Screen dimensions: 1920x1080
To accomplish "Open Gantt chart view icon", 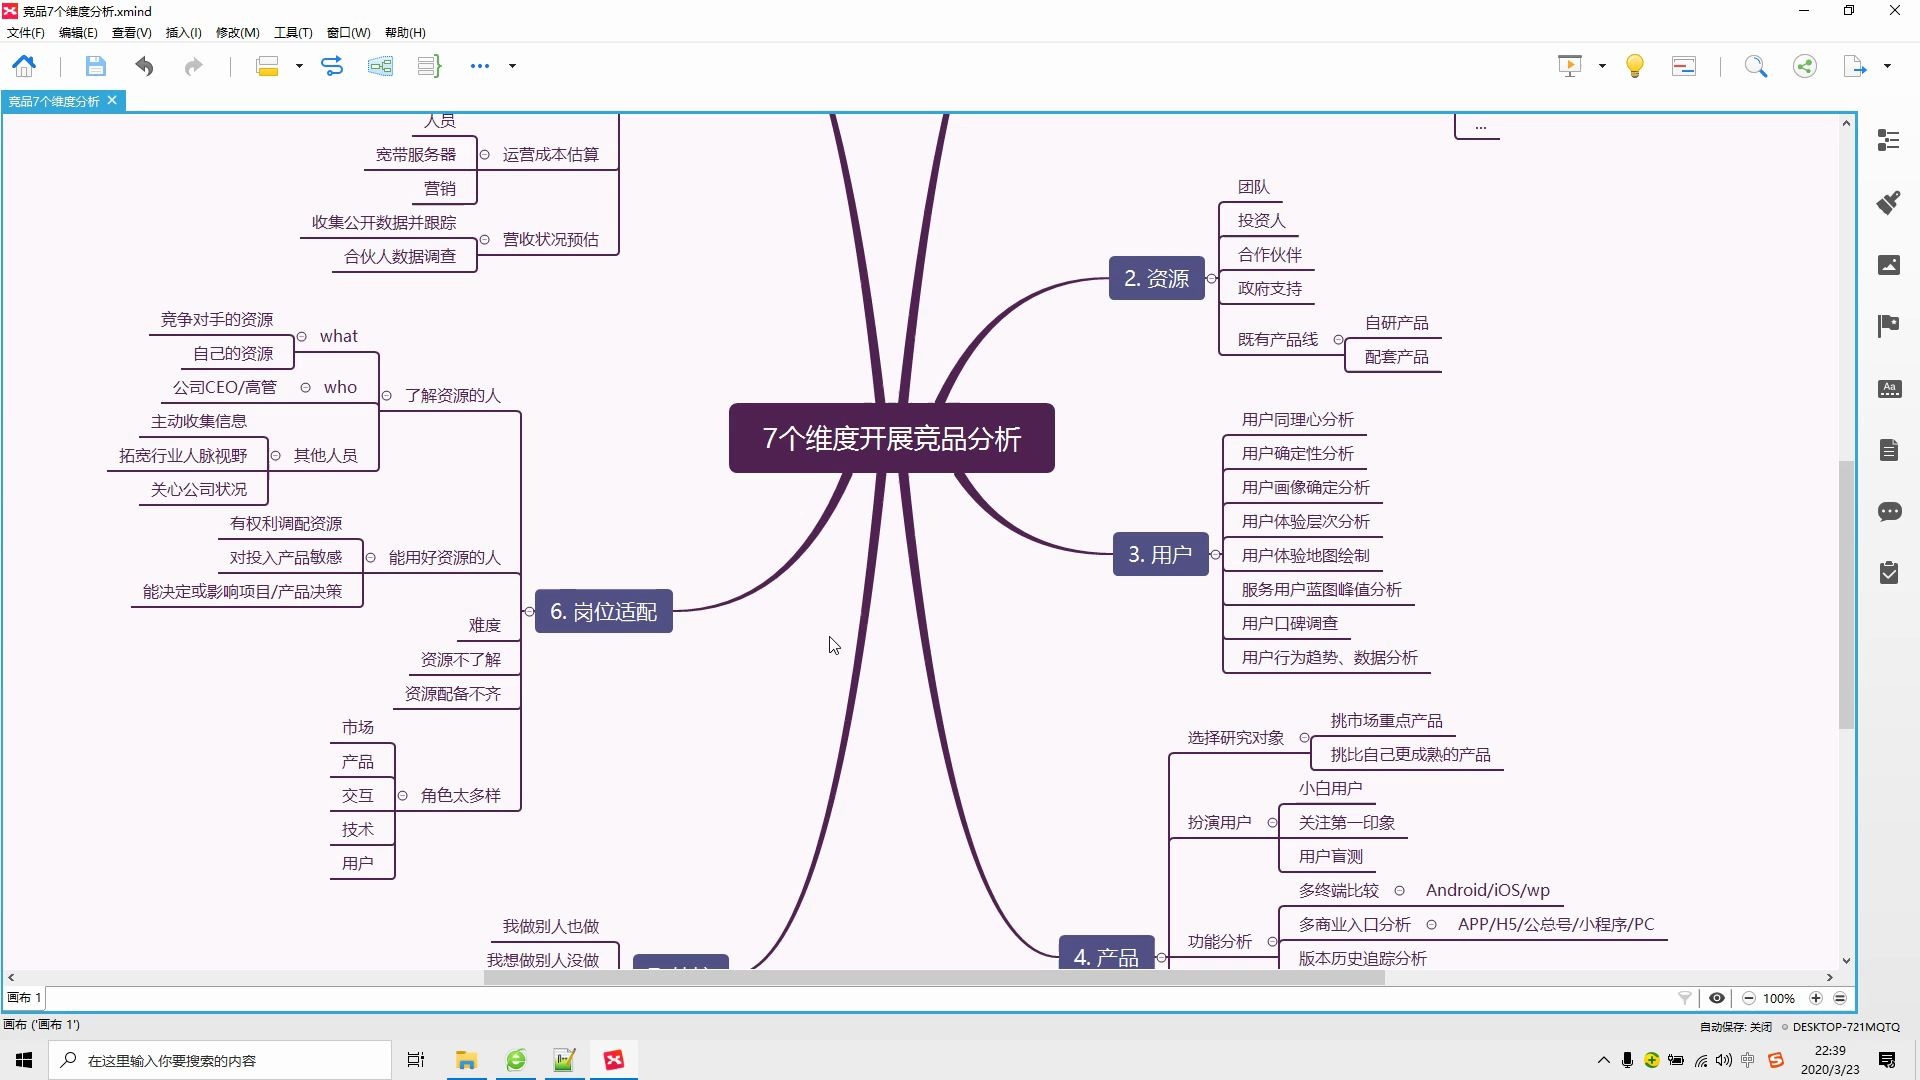I will click(x=1684, y=66).
